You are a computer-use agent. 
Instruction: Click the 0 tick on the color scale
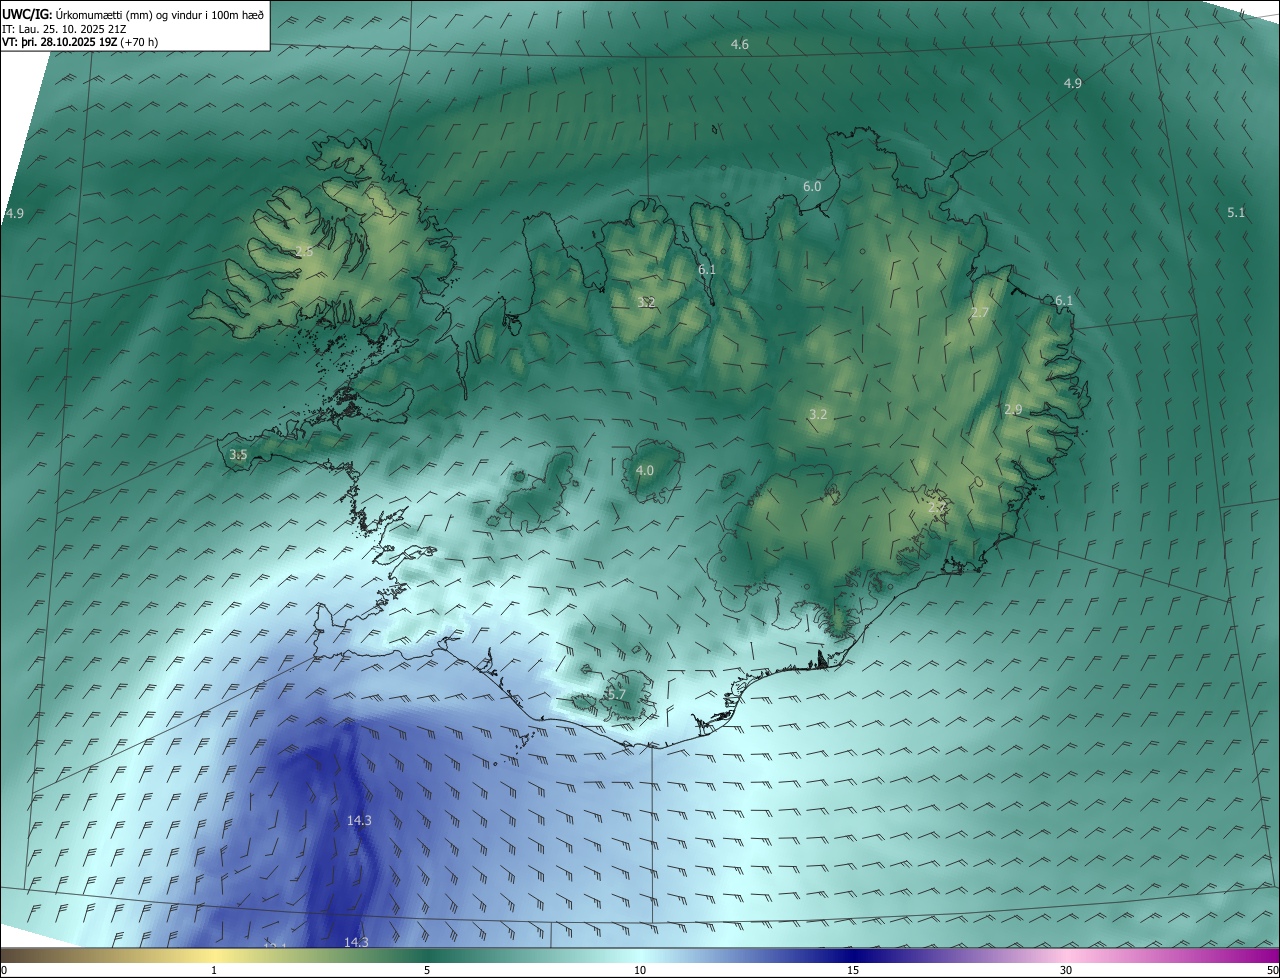(4, 971)
